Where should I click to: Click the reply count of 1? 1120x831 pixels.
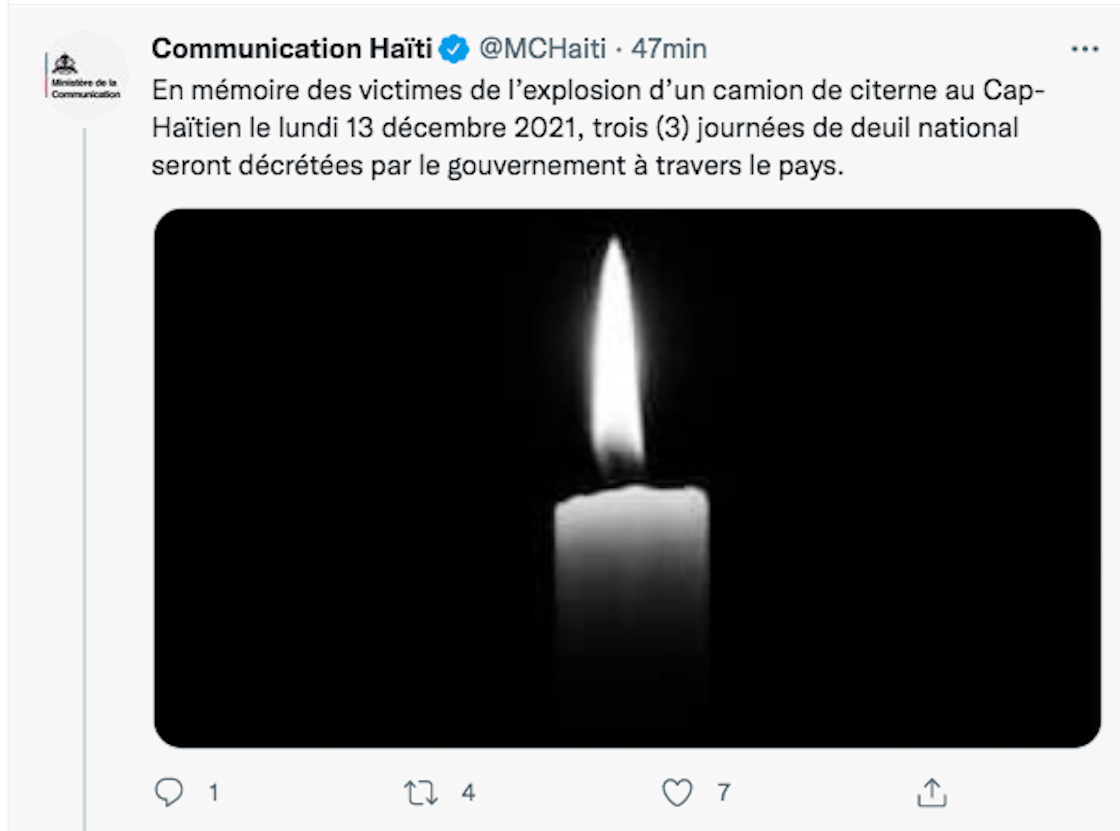pyautogui.click(x=213, y=794)
